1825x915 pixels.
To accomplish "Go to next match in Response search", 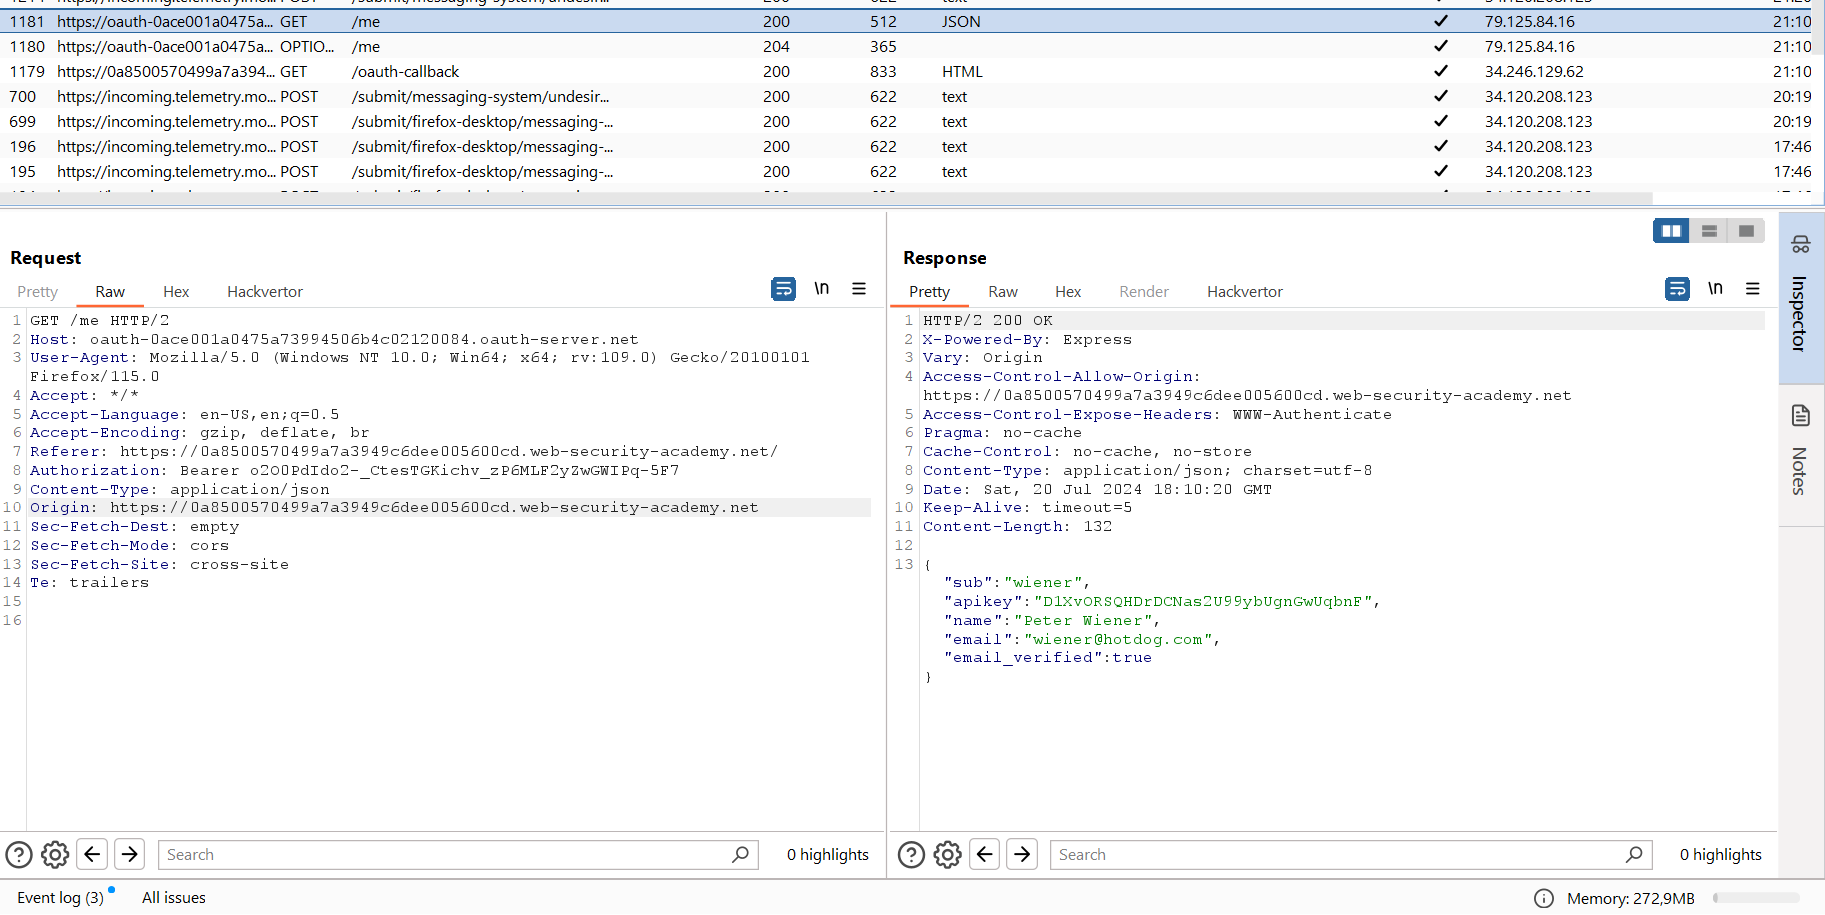I will point(1022,854).
